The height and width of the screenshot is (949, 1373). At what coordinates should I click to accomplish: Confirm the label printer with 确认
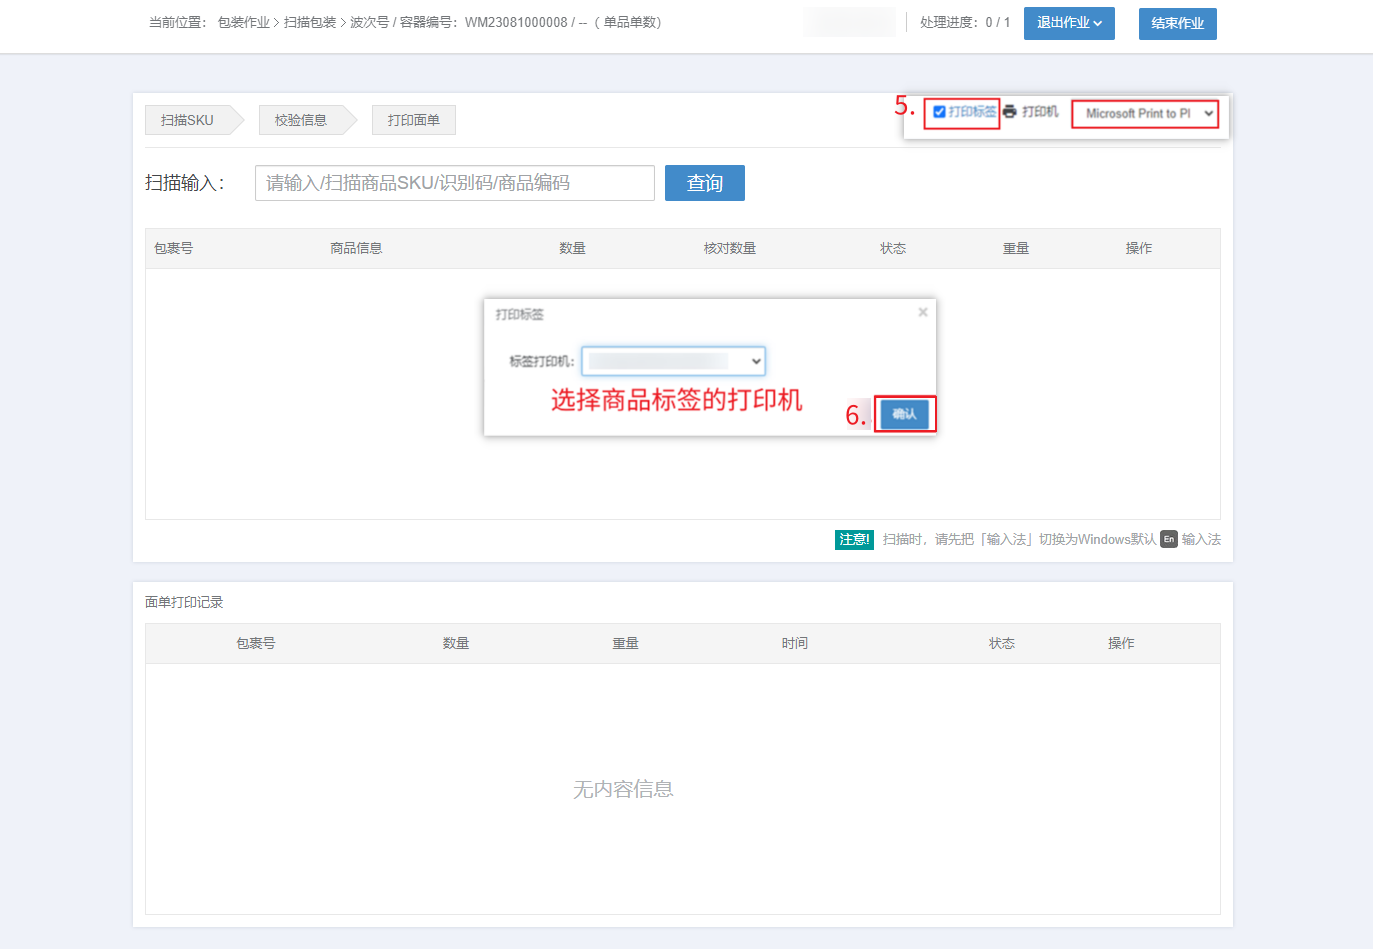click(x=904, y=414)
